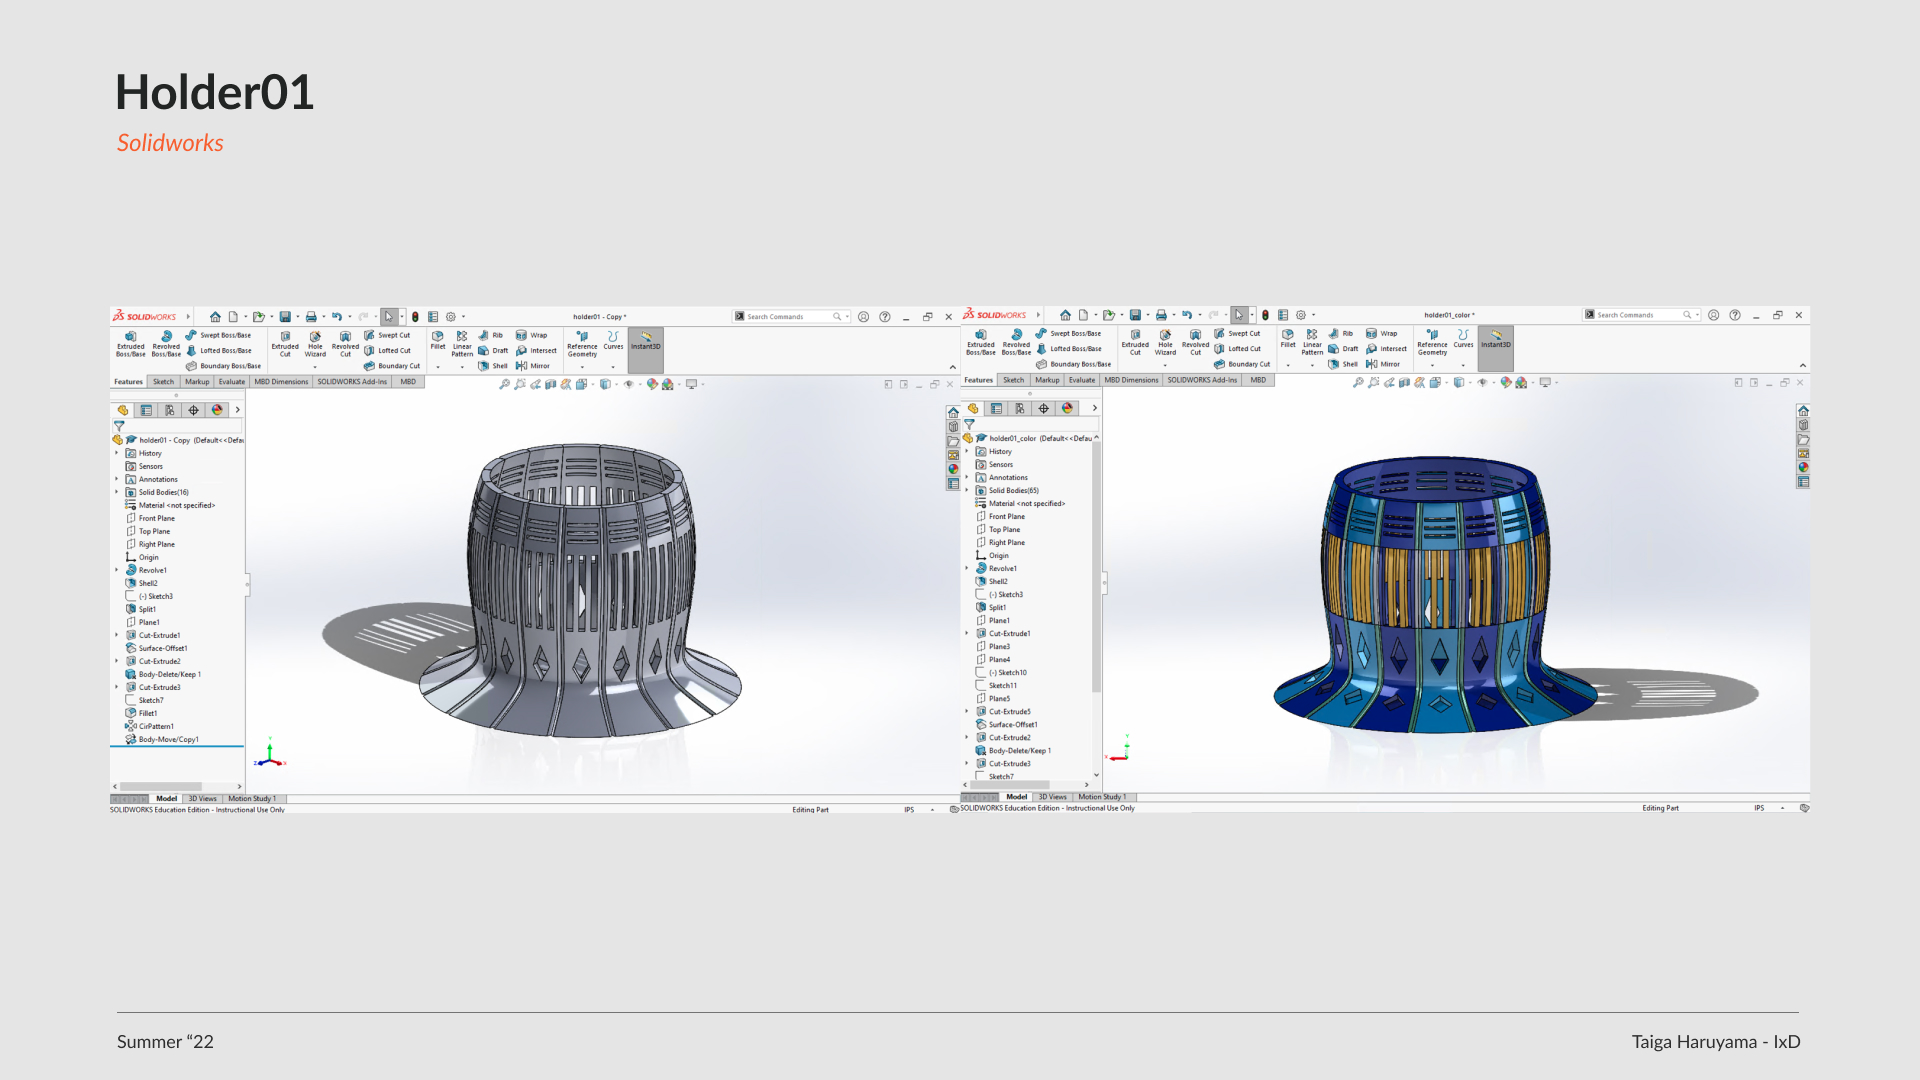The height and width of the screenshot is (1080, 1920).
Task: Click Fillet tool in the holder01 - Copy window
Action: tap(438, 340)
